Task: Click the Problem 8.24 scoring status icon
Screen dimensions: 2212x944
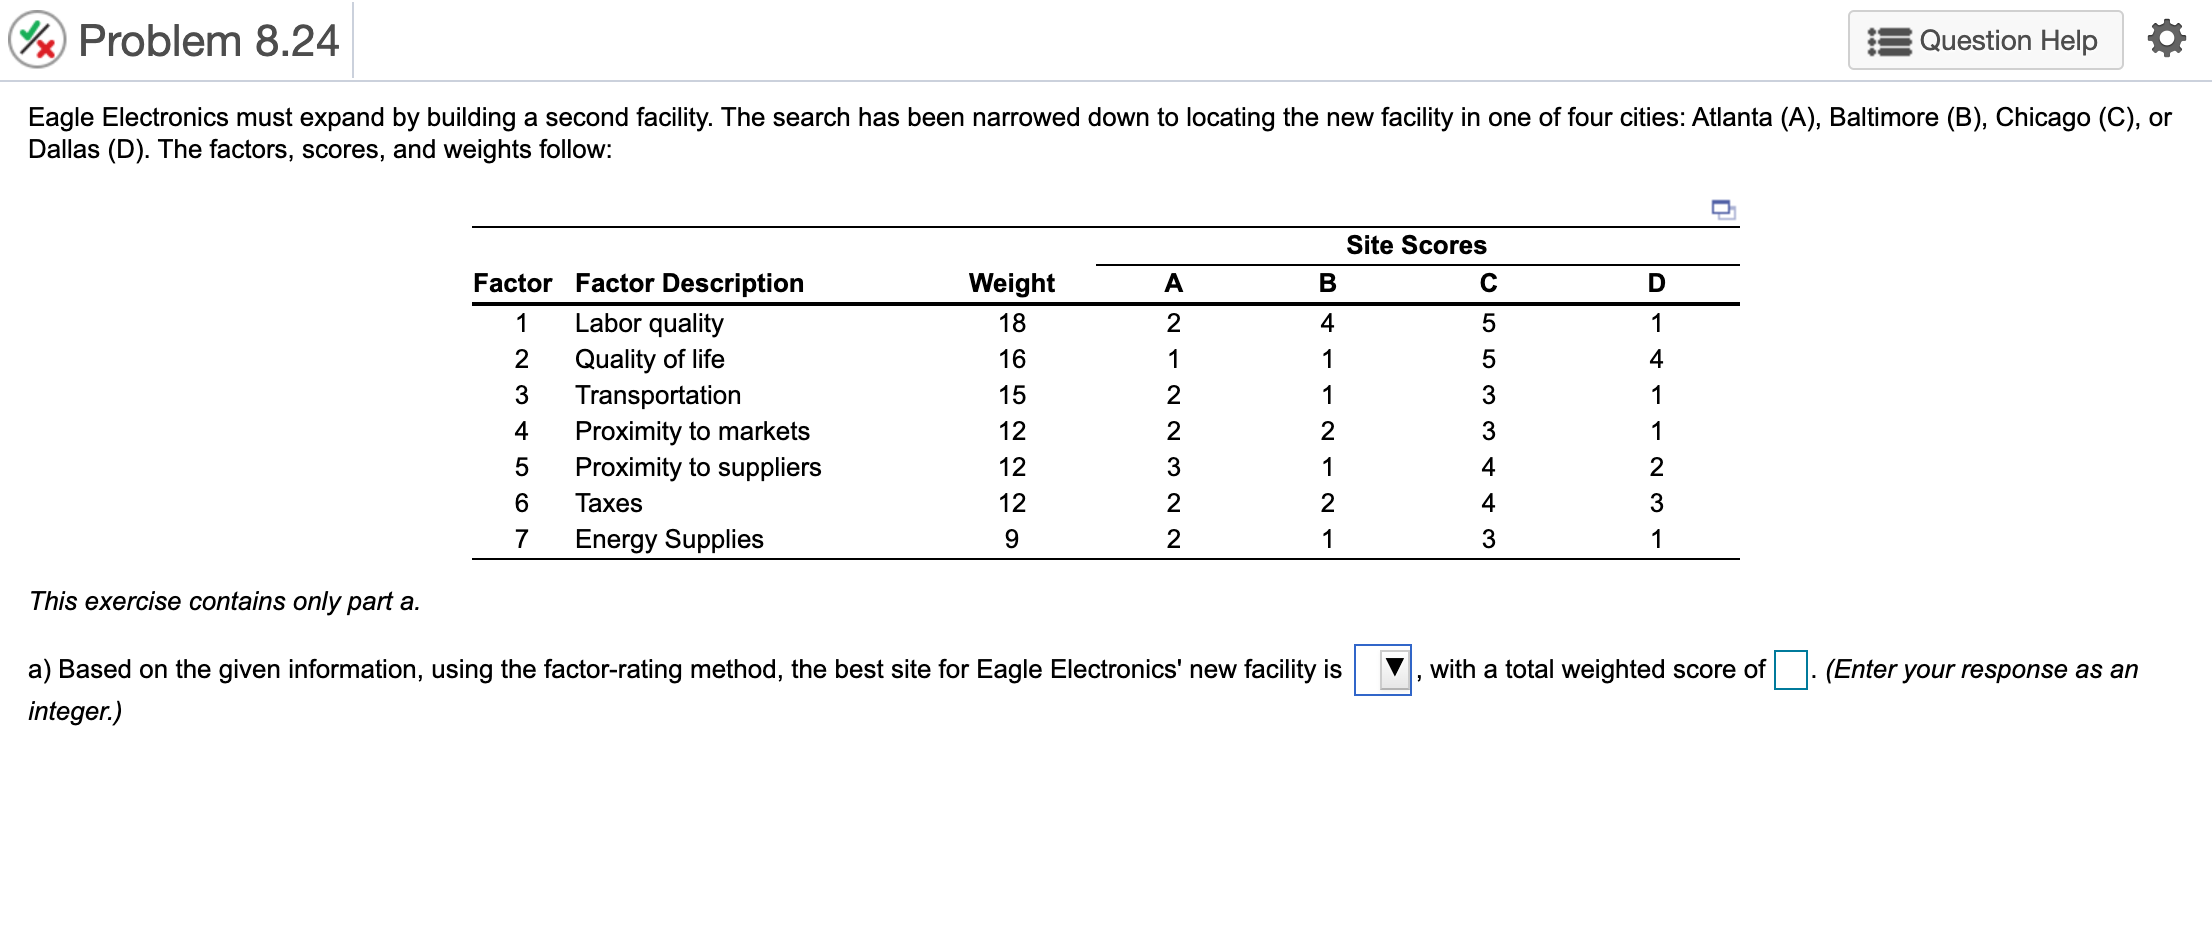Action: 35,40
